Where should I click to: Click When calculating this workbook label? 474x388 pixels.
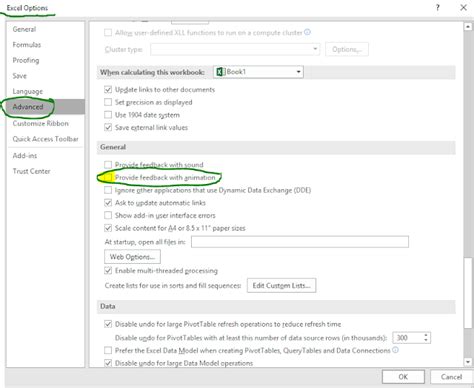[x=152, y=72]
